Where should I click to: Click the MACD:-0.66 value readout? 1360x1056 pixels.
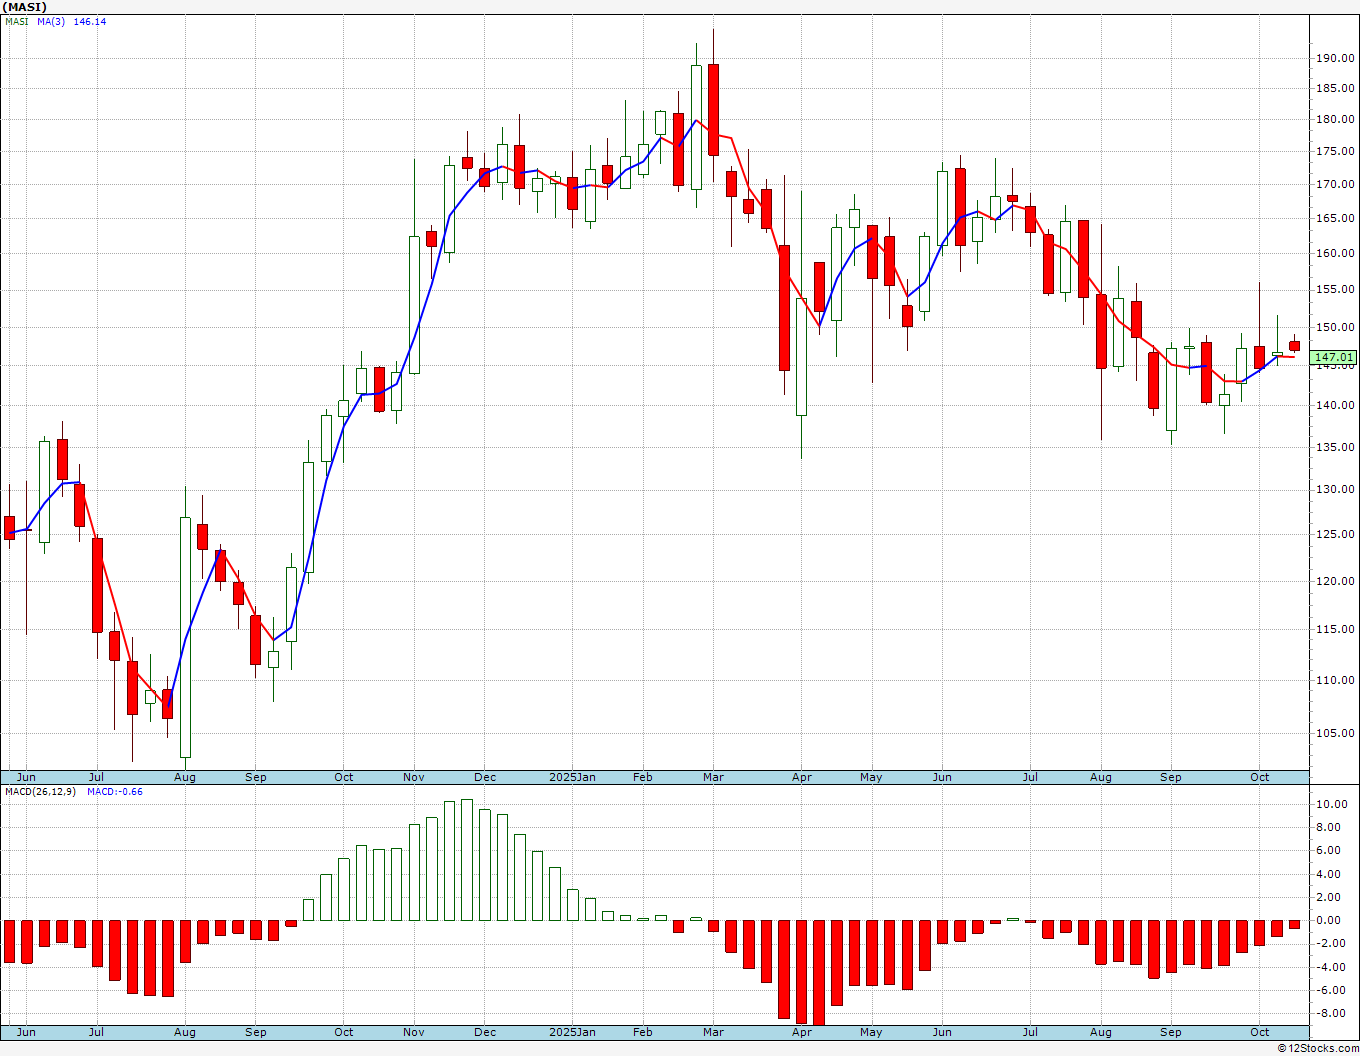click(x=115, y=792)
